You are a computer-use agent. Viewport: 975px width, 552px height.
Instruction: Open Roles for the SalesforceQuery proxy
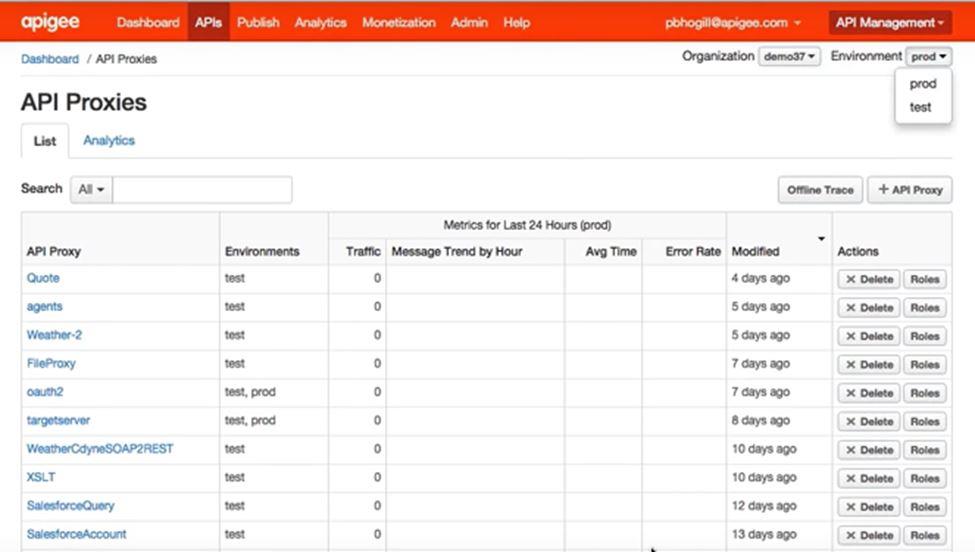(925, 507)
